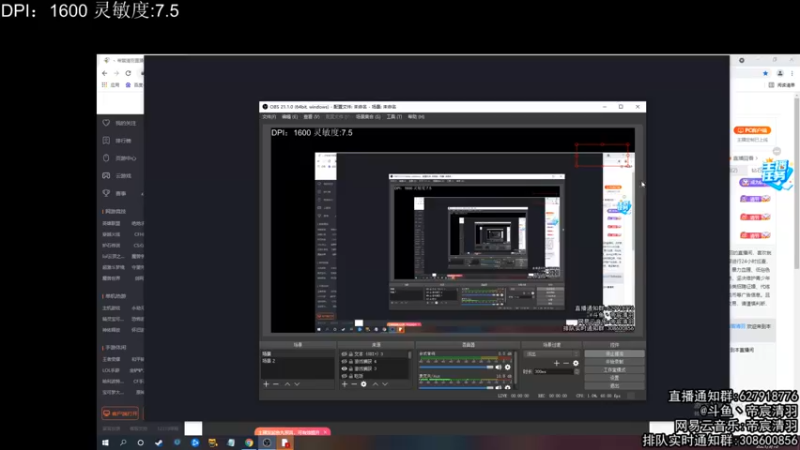Open OBS from the taskbar

tap(267, 443)
